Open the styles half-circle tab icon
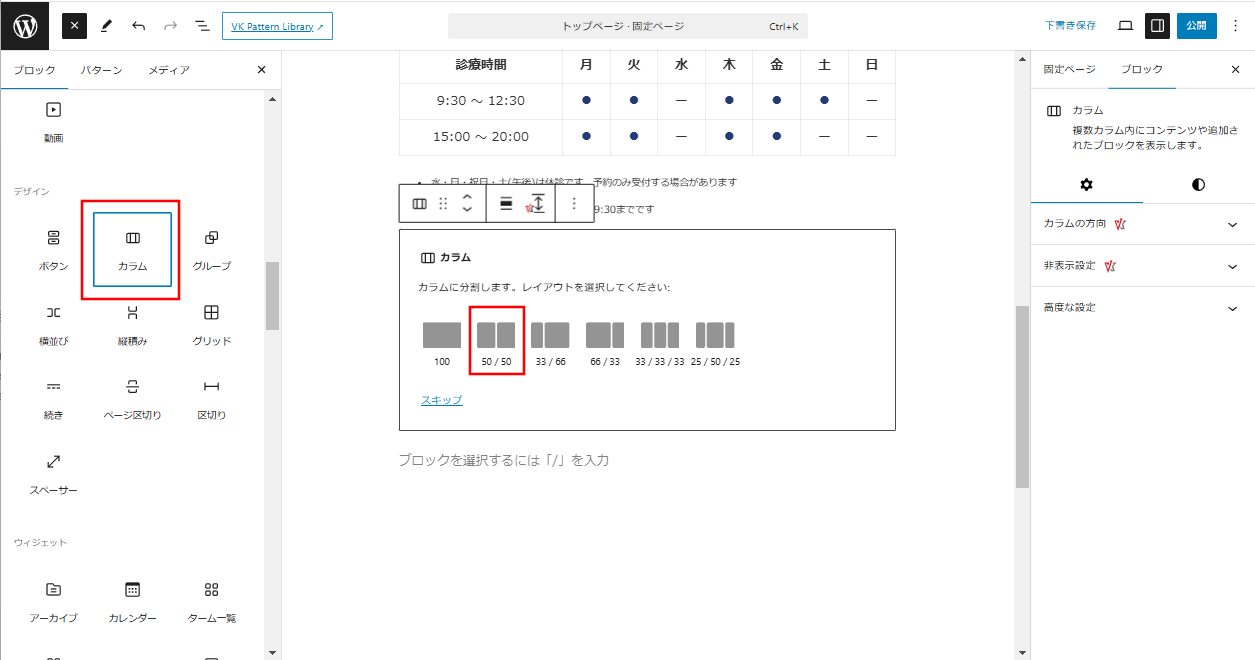The image size is (1255, 660). pyautogui.click(x=1198, y=185)
